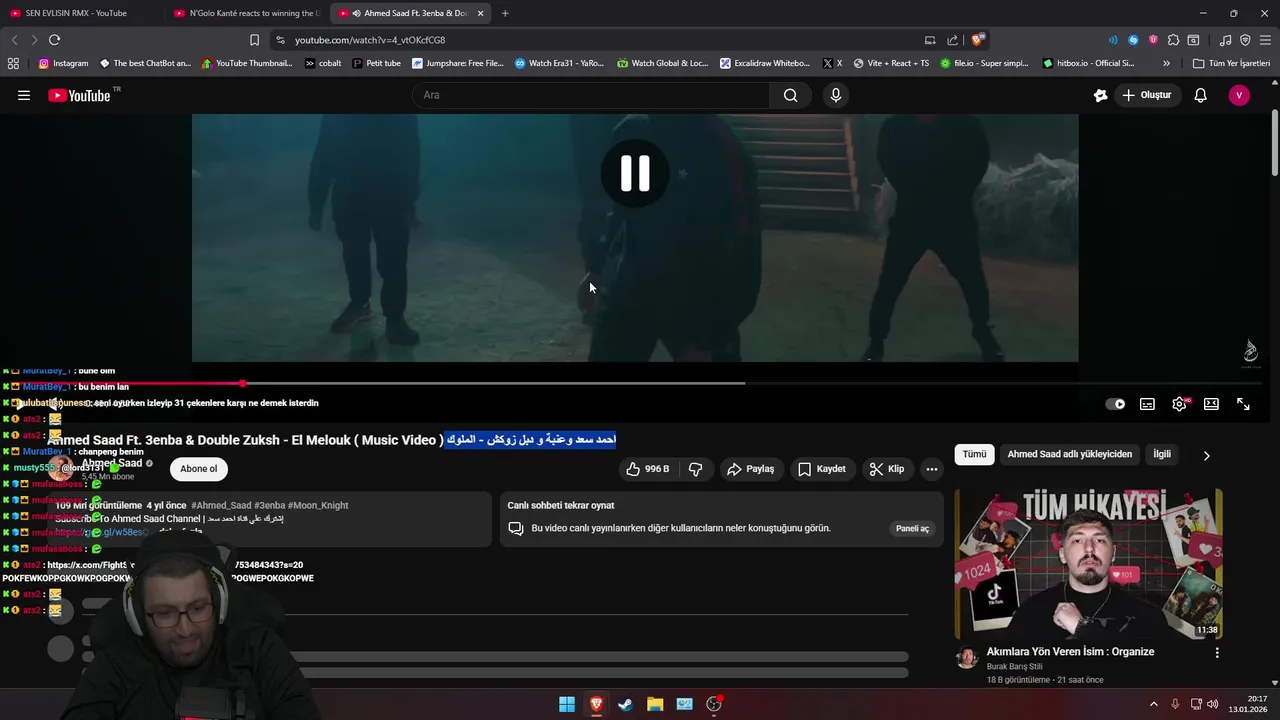The height and width of the screenshot is (720, 1280).
Task: Toggle the autoplay switch in player
Action: coord(1116,404)
